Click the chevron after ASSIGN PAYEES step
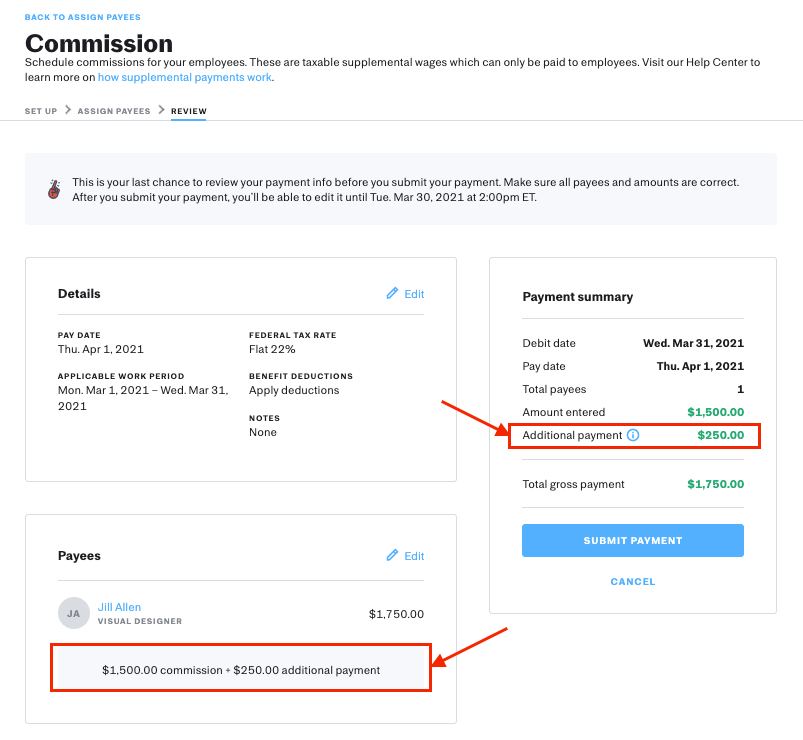The width and height of the screenshot is (803, 740). pyautogui.click(x=161, y=110)
